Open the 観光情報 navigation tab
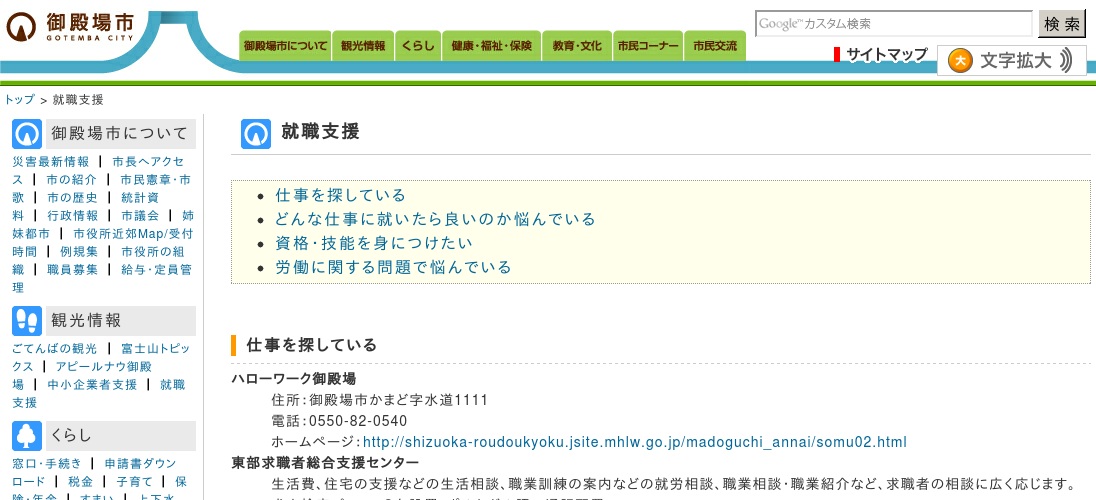 click(362, 46)
